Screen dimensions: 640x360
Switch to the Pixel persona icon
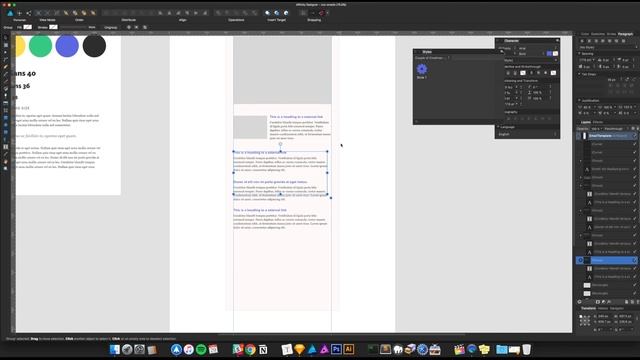click(x=19, y=13)
